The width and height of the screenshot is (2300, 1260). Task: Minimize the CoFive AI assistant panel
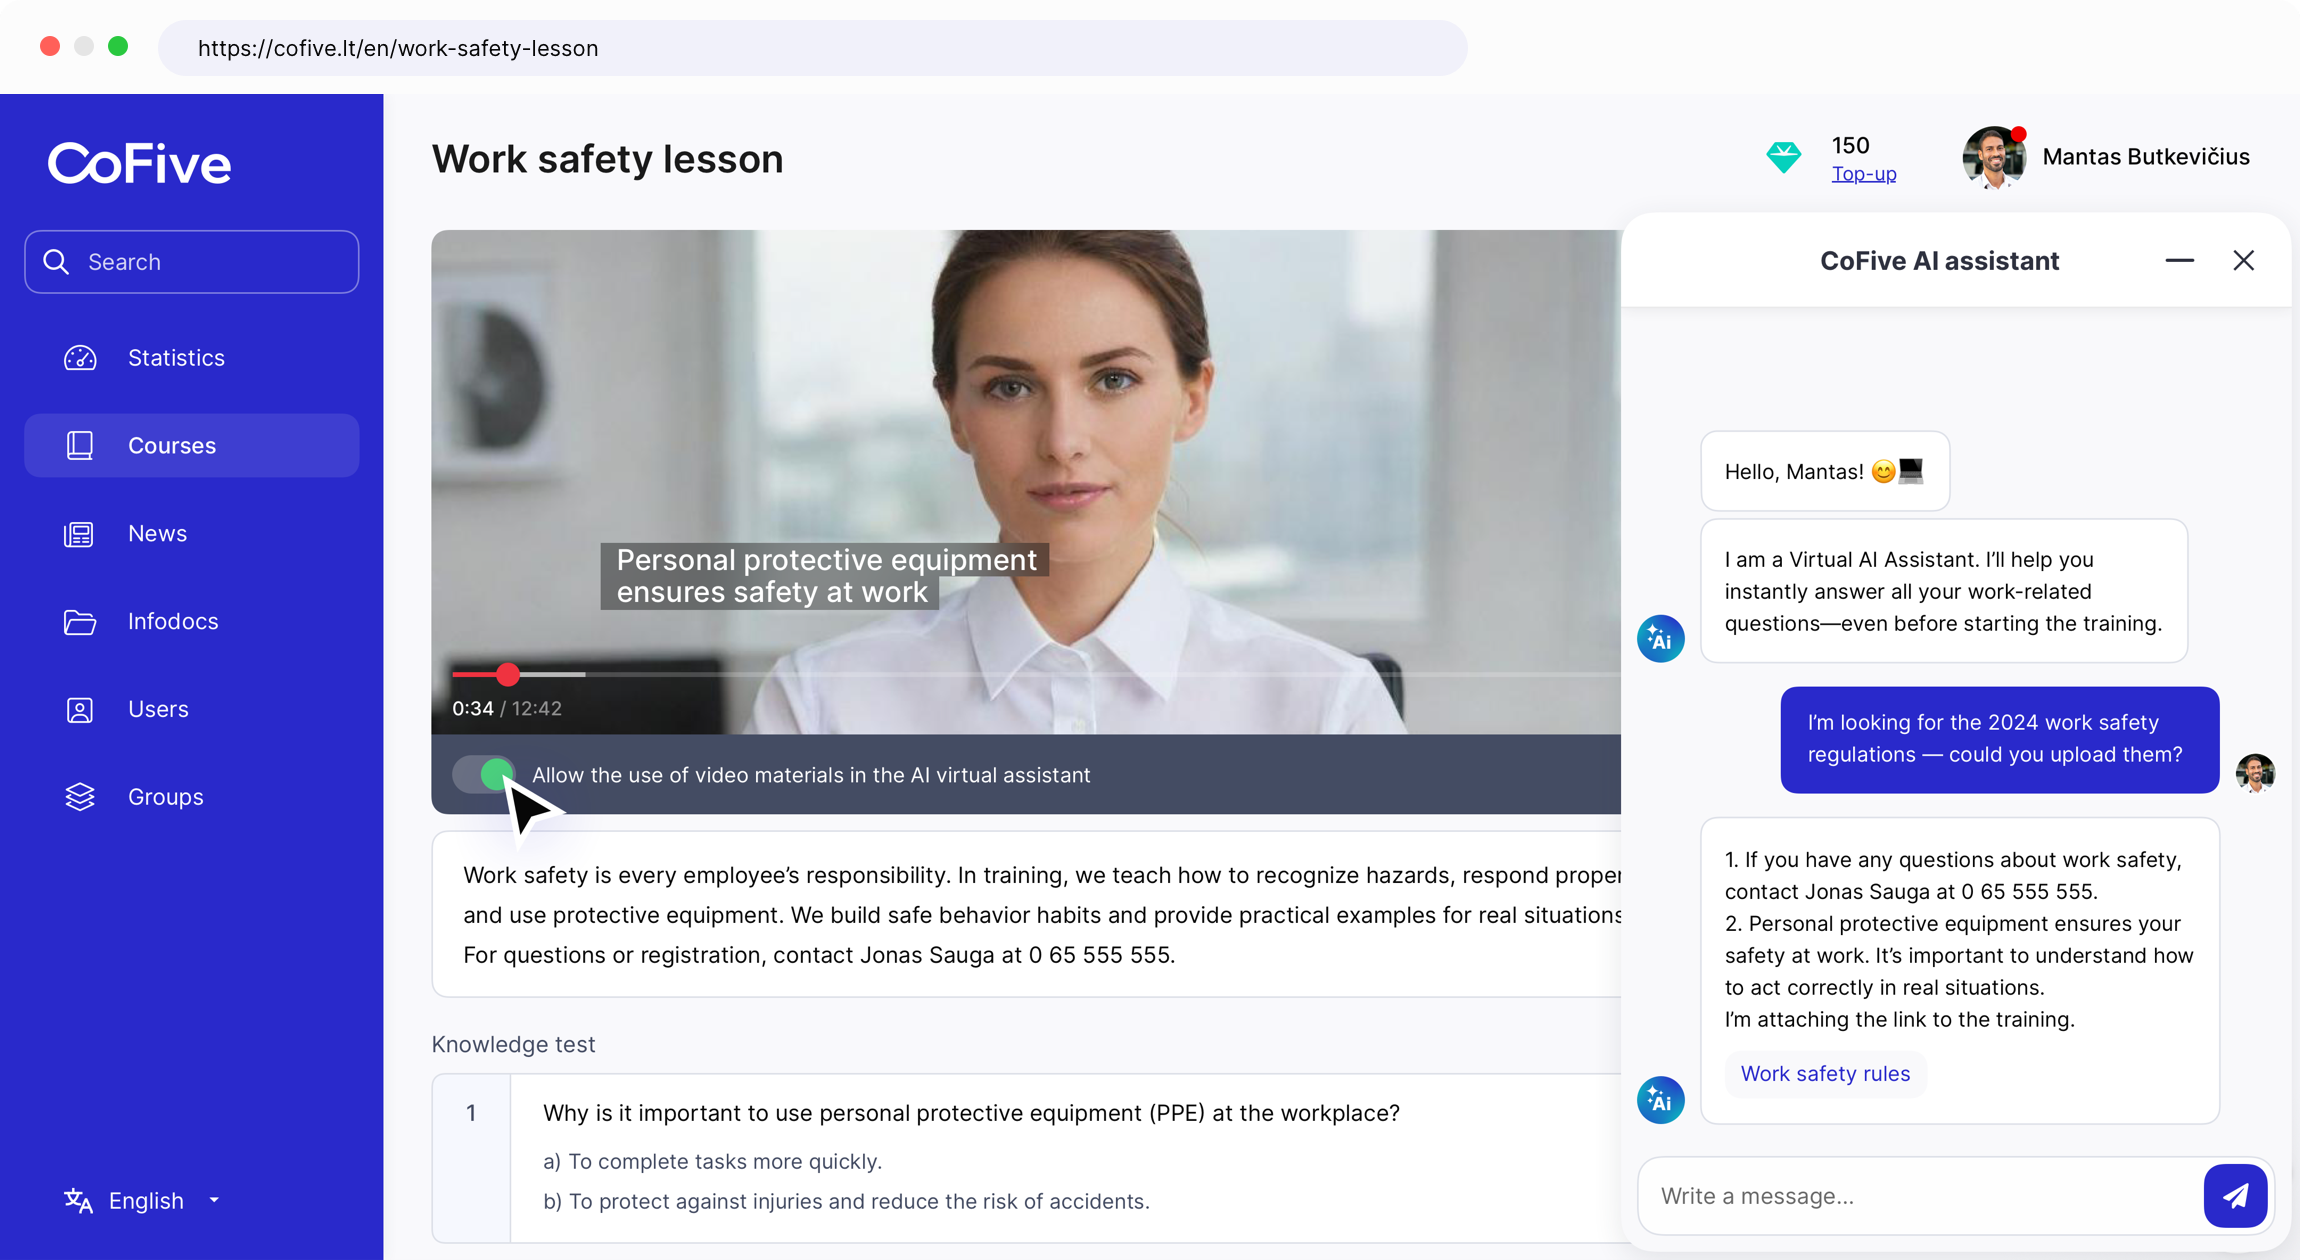tap(2179, 261)
